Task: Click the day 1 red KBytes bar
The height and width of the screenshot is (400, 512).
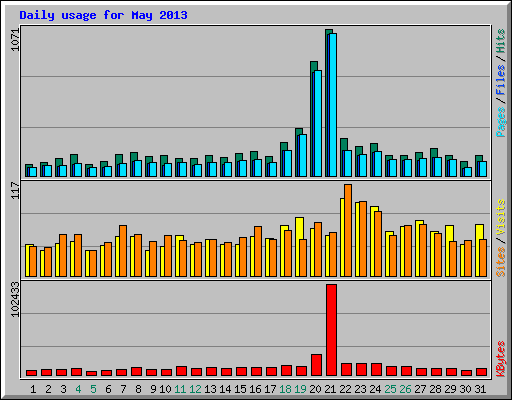Action: coord(31,373)
